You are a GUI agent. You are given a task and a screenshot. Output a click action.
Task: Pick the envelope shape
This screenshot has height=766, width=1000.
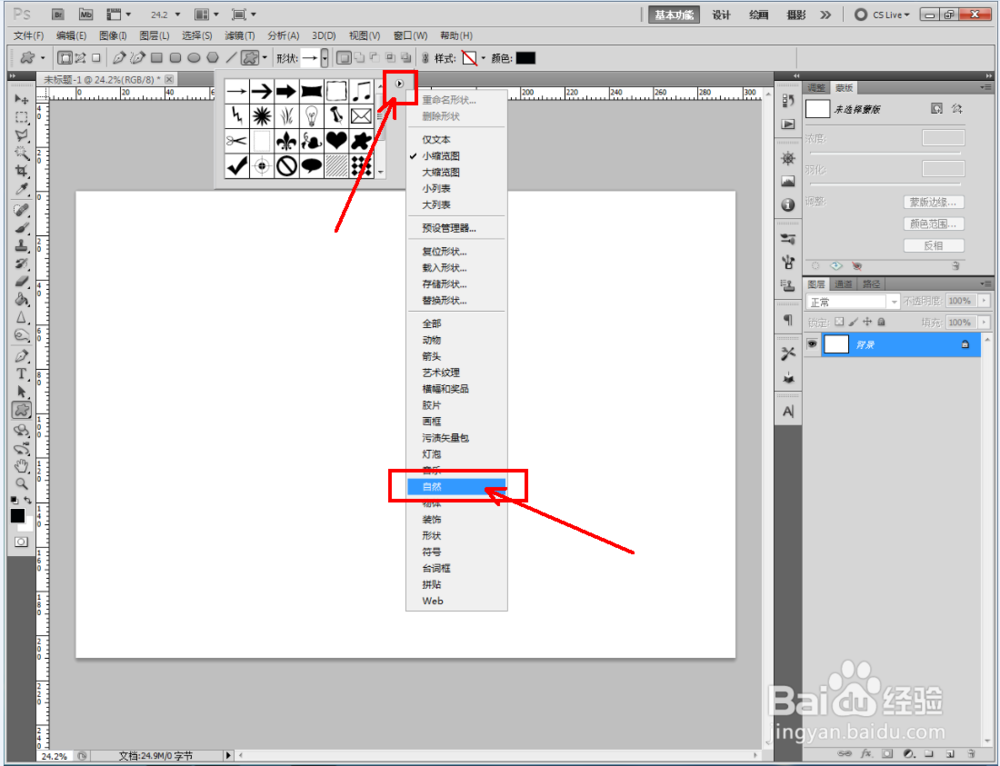pyautogui.click(x=361, y=115)
